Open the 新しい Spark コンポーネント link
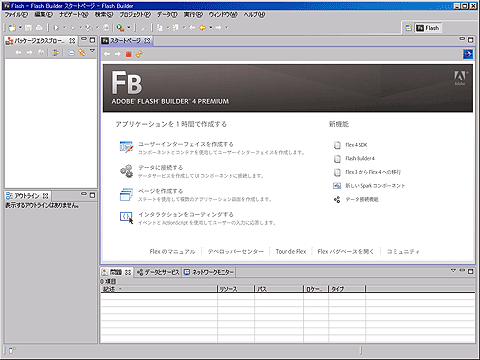Image resolution: width=480 pixels, height=360 pixels. (x=375, y=186)
